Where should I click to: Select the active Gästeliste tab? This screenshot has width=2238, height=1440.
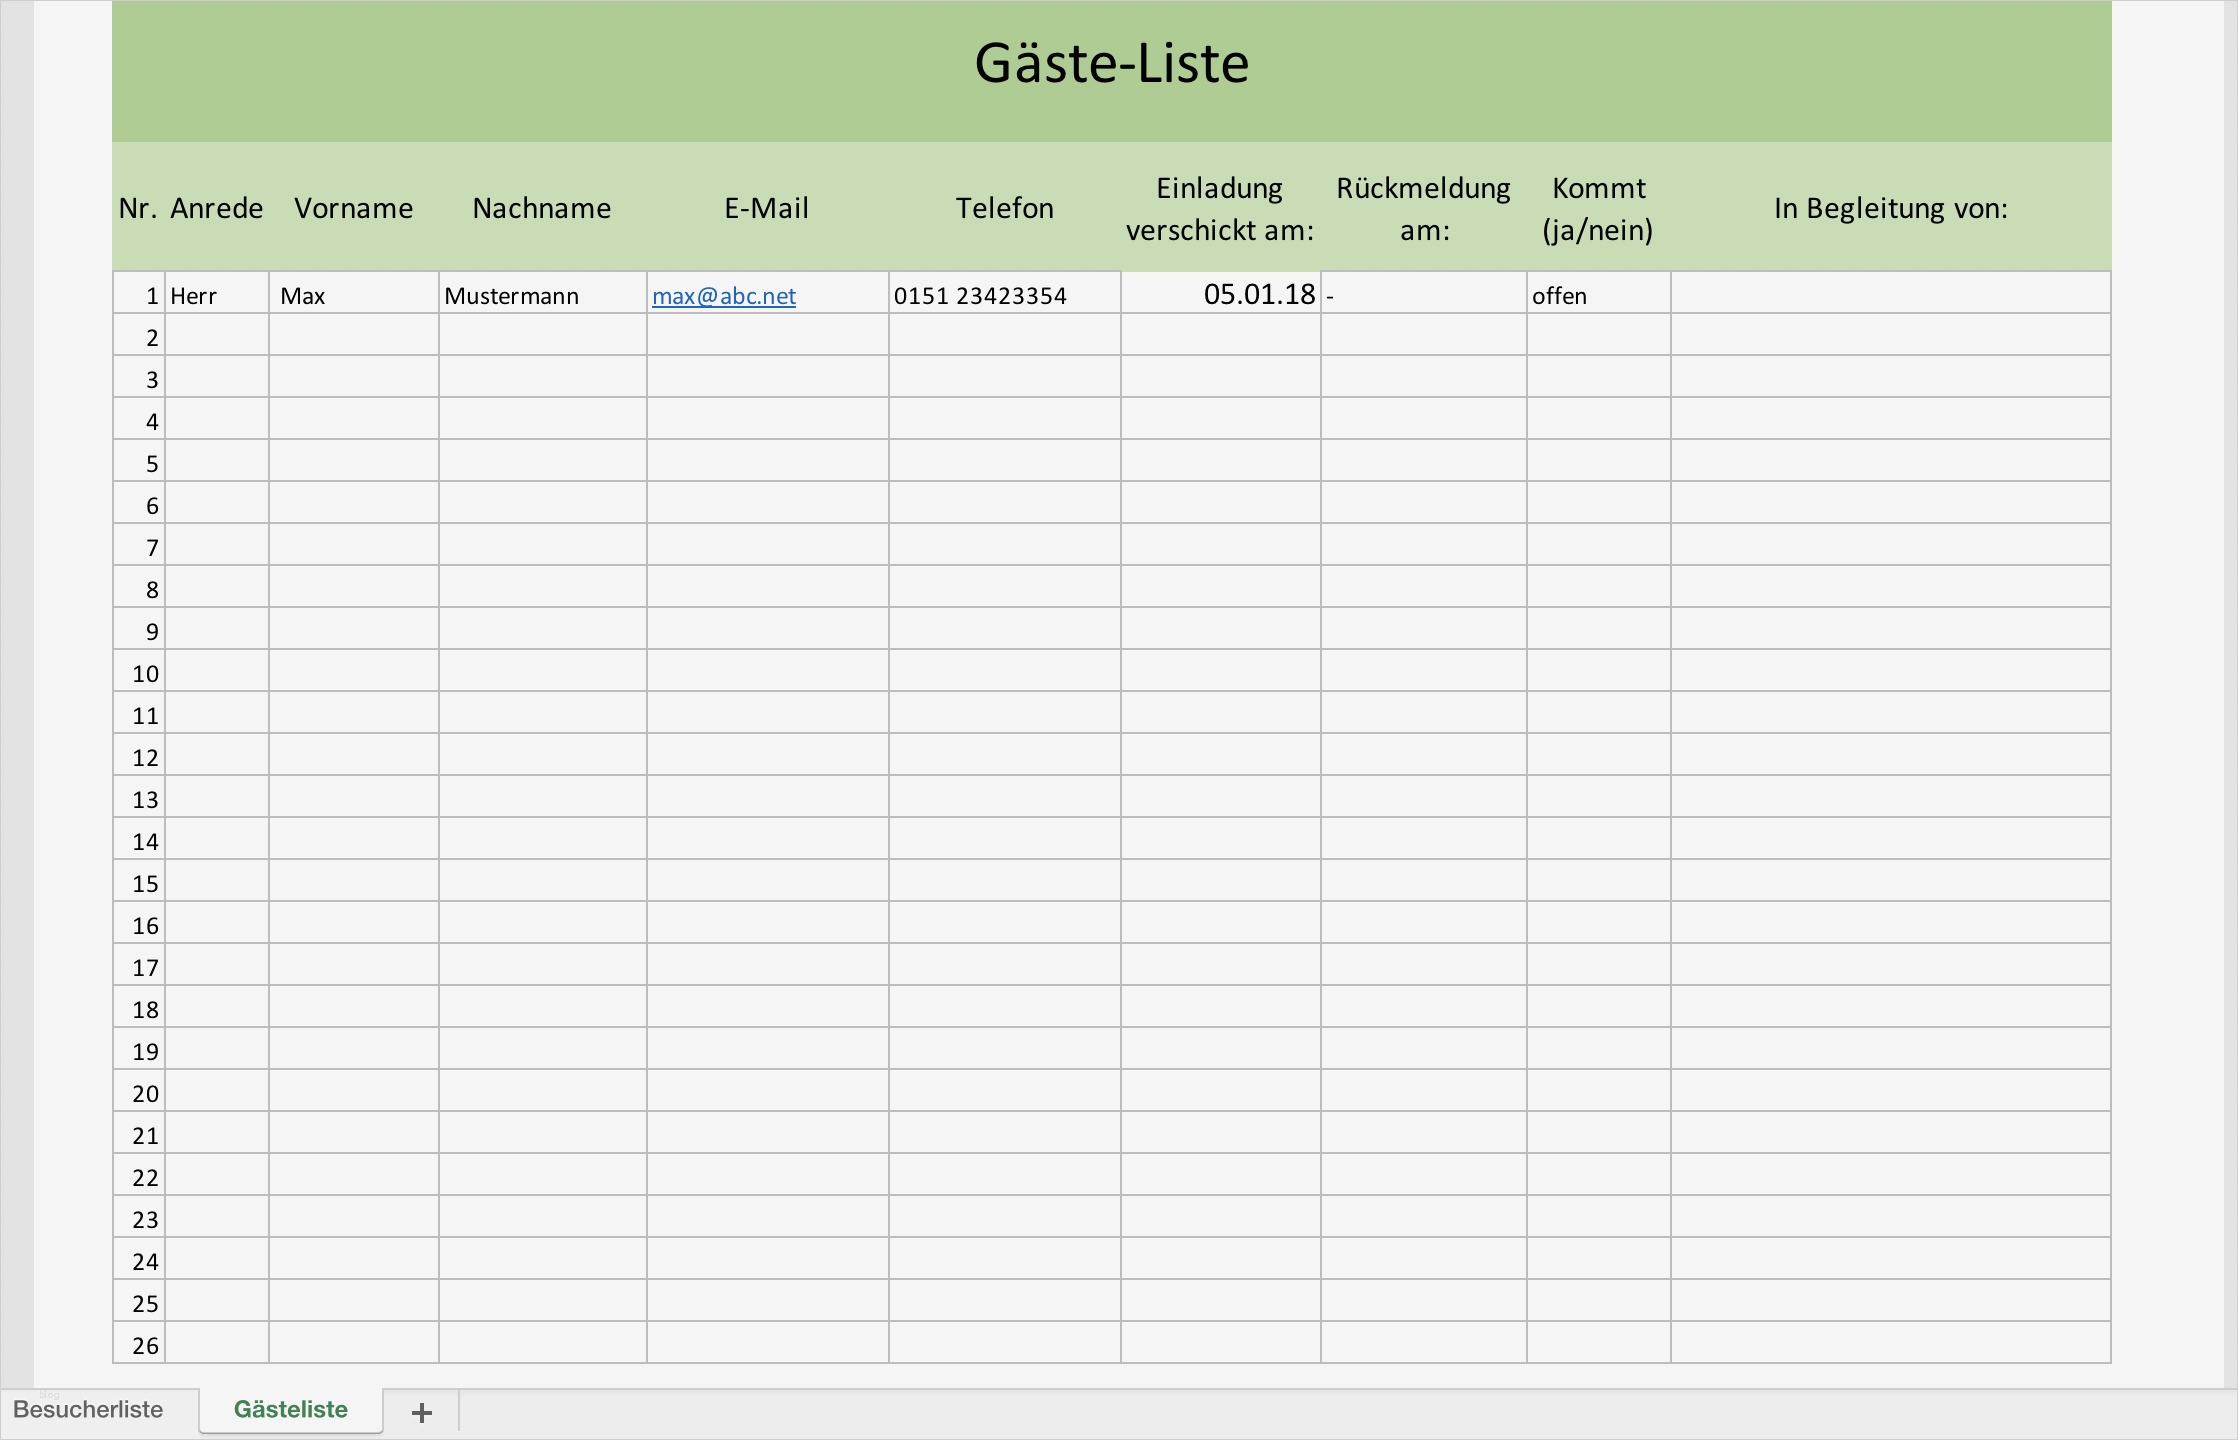(290, 1409)
